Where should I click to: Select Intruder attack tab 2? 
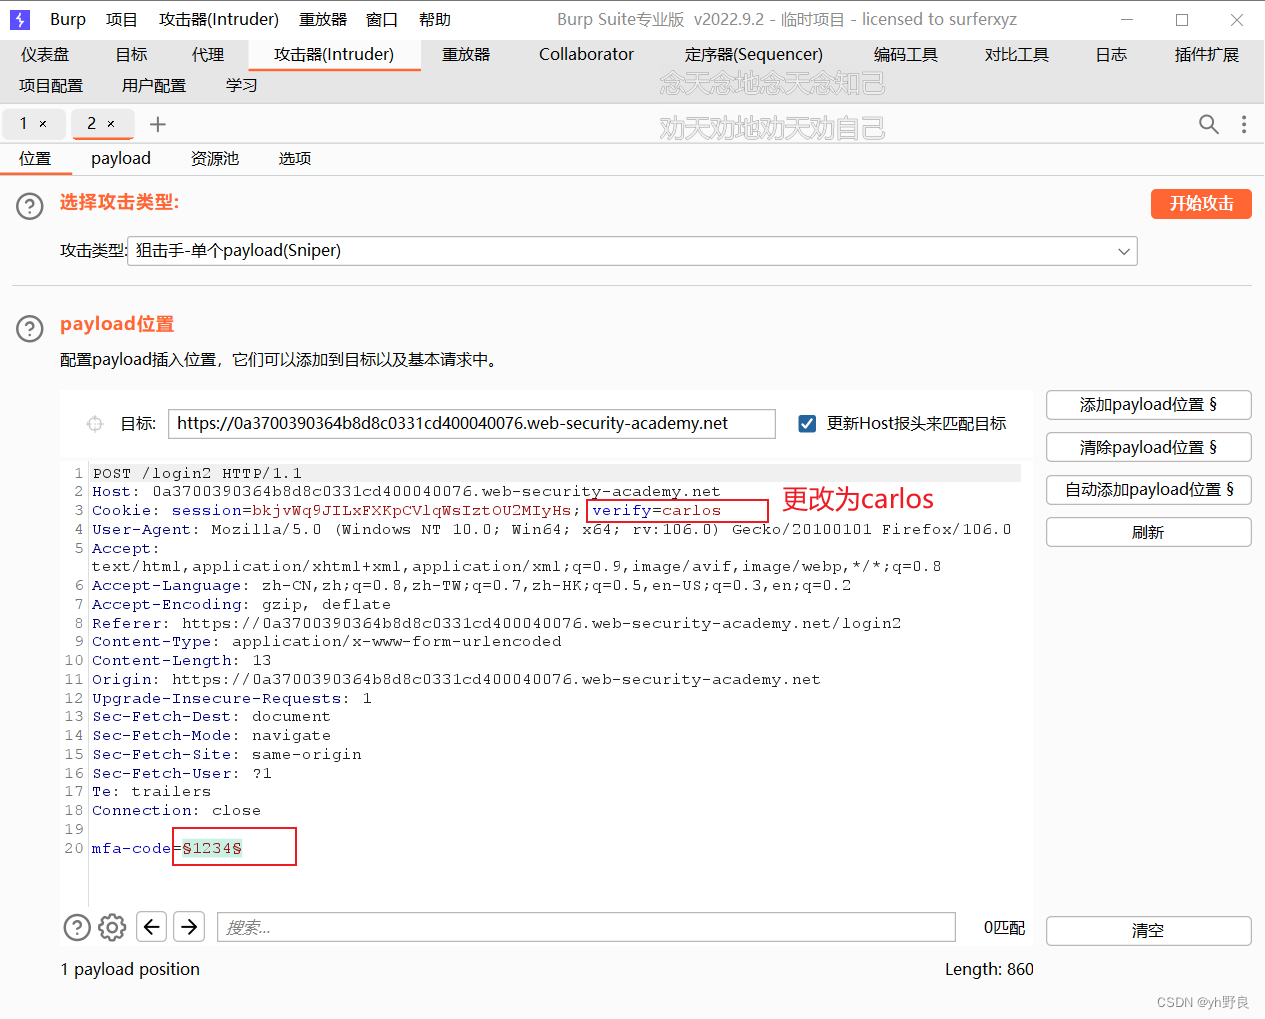(x=91, y=124)
